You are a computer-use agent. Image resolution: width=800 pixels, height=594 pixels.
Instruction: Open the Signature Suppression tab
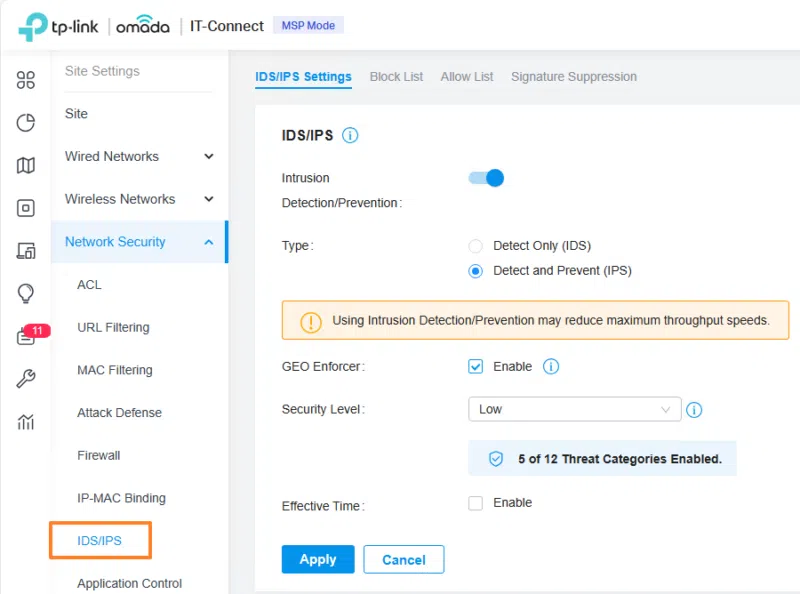point(573,76)
